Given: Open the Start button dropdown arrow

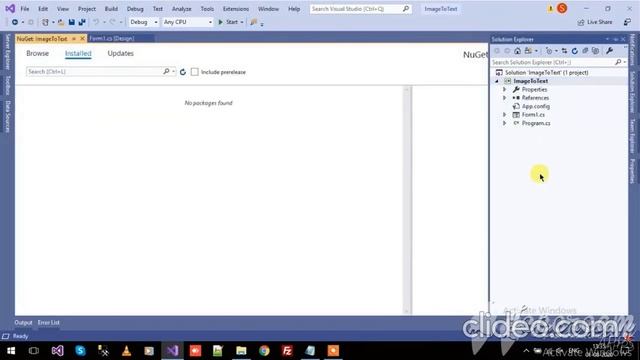Looking at the screenshot, I should 242,22.
